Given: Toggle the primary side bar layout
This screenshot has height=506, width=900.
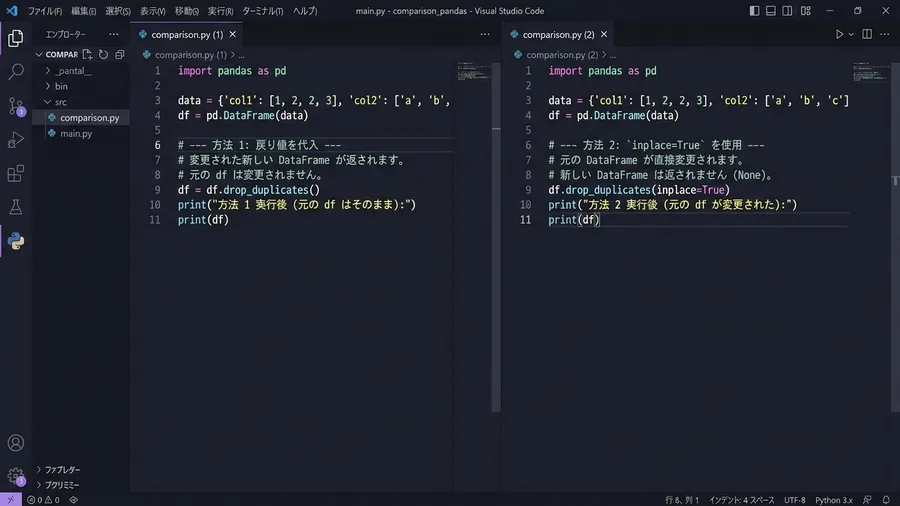Looking at the screenshot, I should (x=754, y=11).
